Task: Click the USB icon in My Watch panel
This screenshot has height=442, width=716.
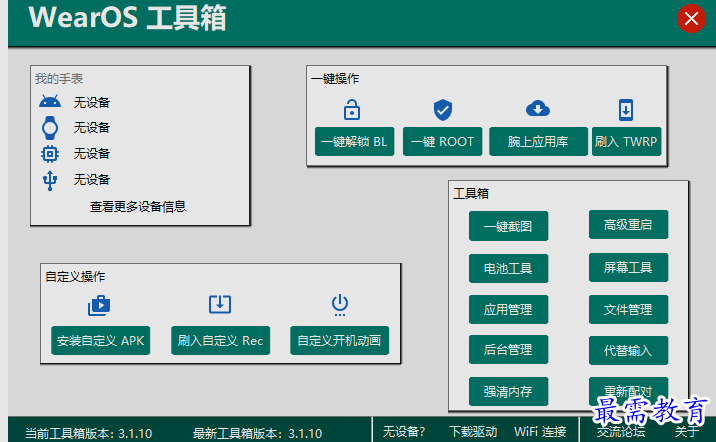Action: (x=50, y=180)
